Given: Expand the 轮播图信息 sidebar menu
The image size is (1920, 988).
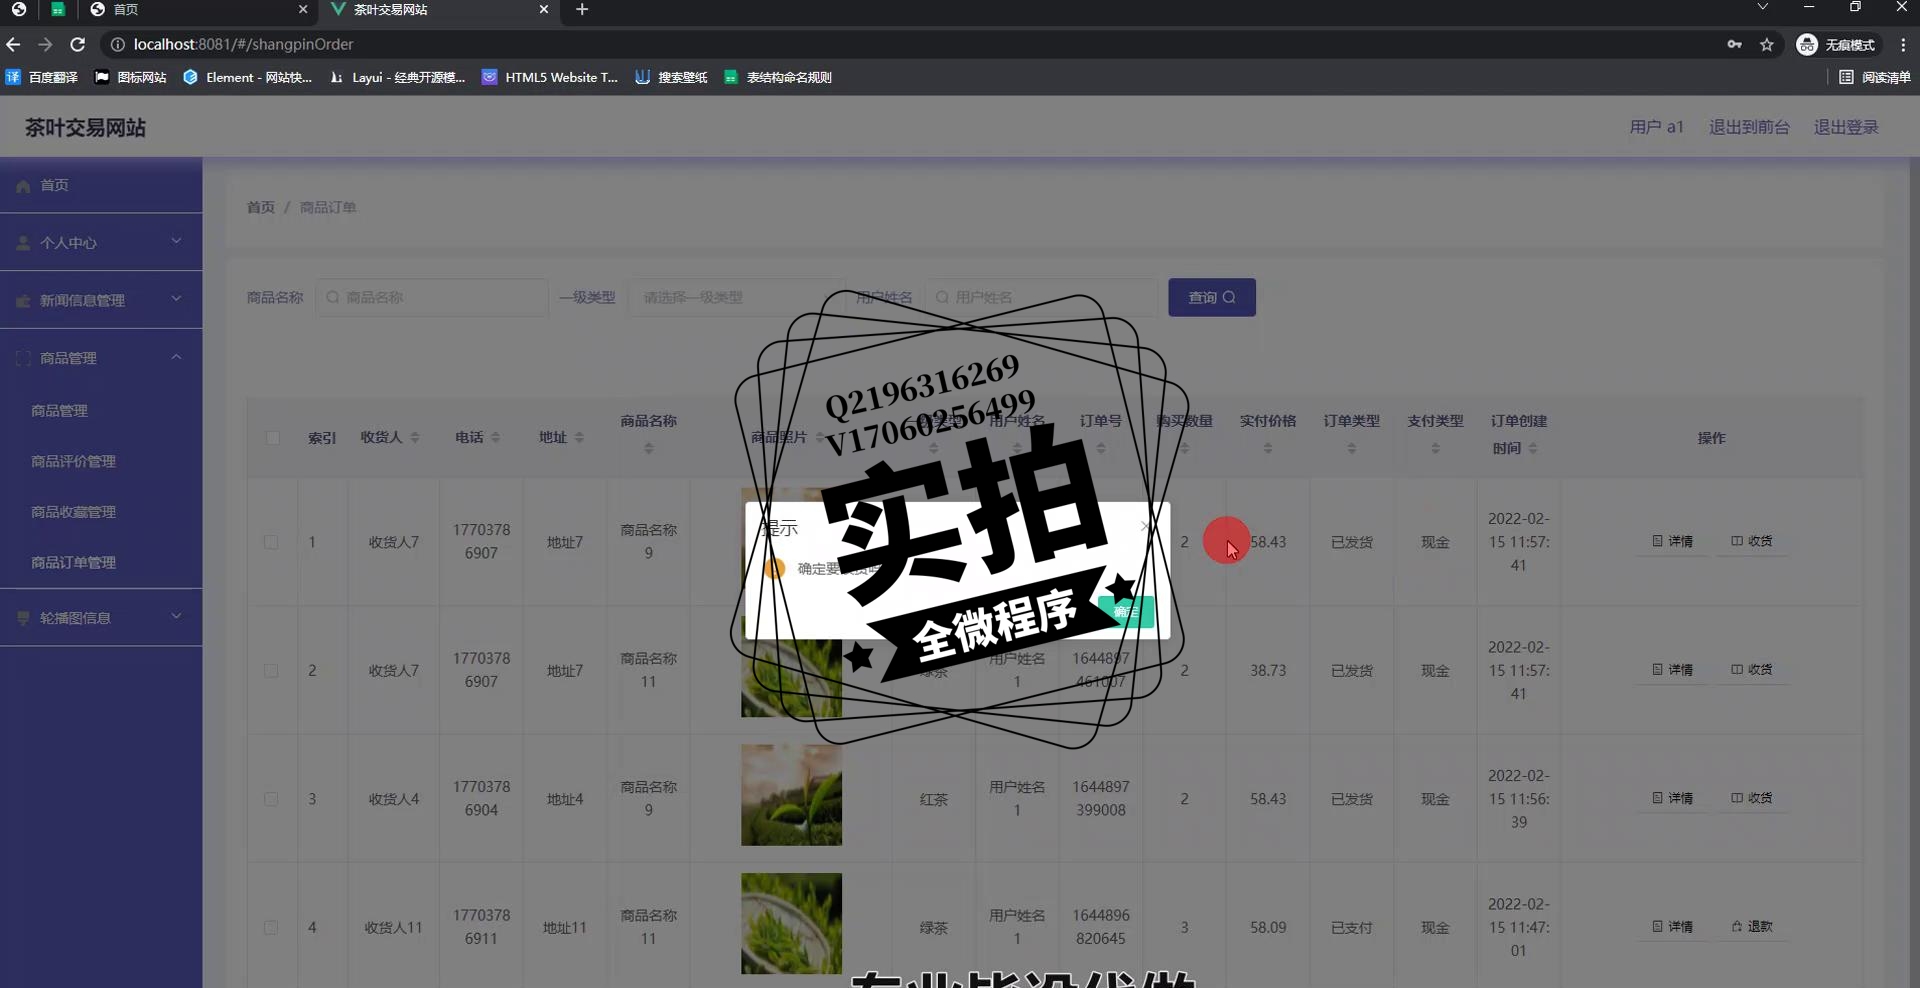Looking at the screenshot, I should [x=101, y=618].
